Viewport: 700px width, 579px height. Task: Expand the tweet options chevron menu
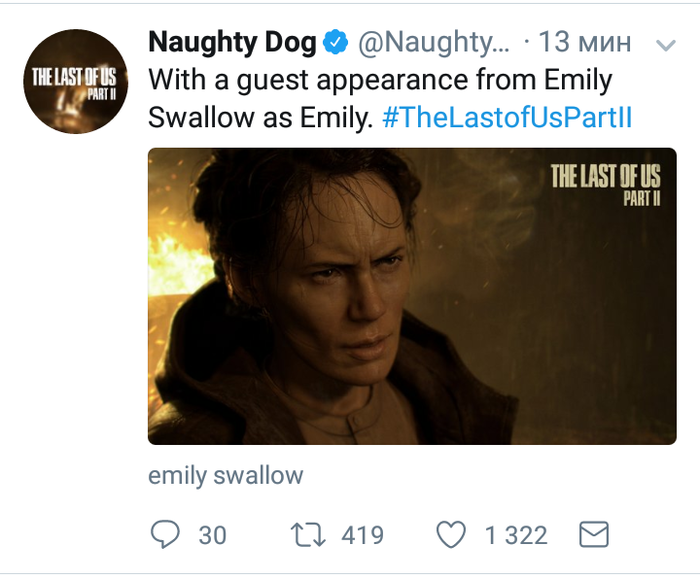[665, 45]
